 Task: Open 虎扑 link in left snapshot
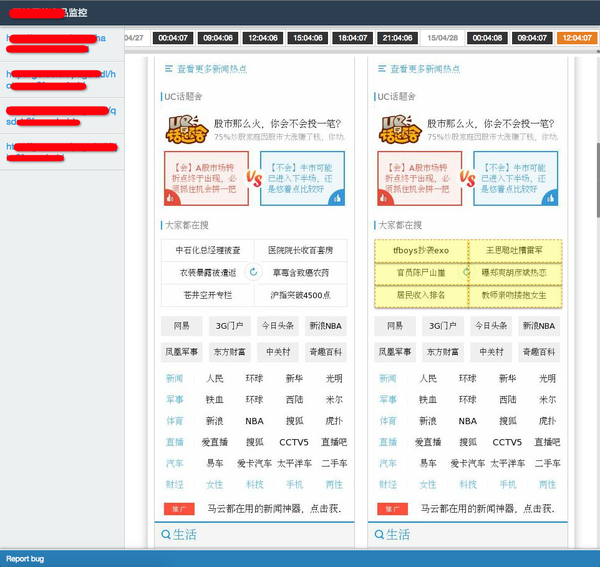(x=334, y=421)
